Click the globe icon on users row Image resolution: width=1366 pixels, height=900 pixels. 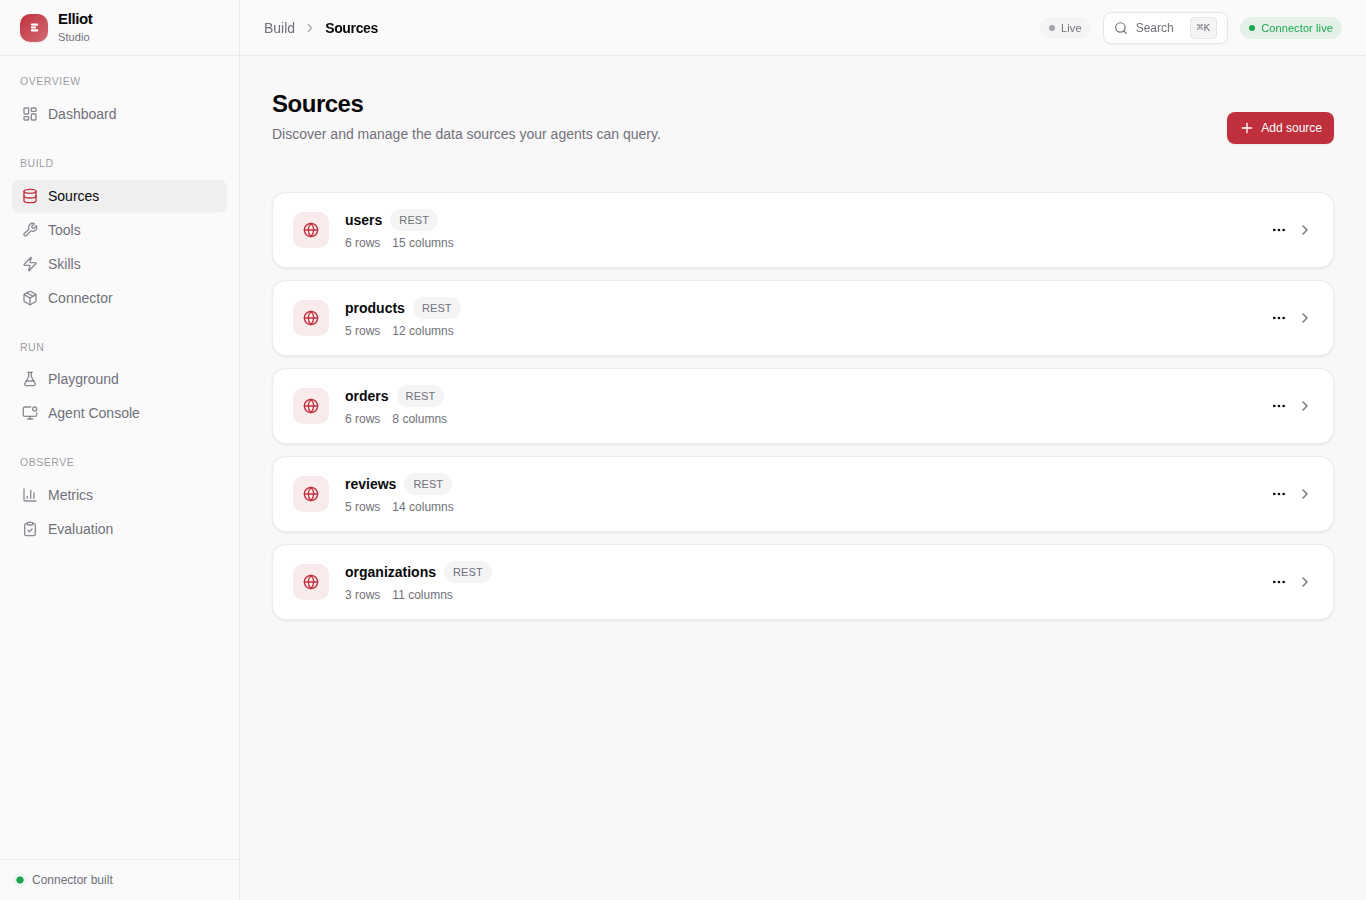coord(311,230)
